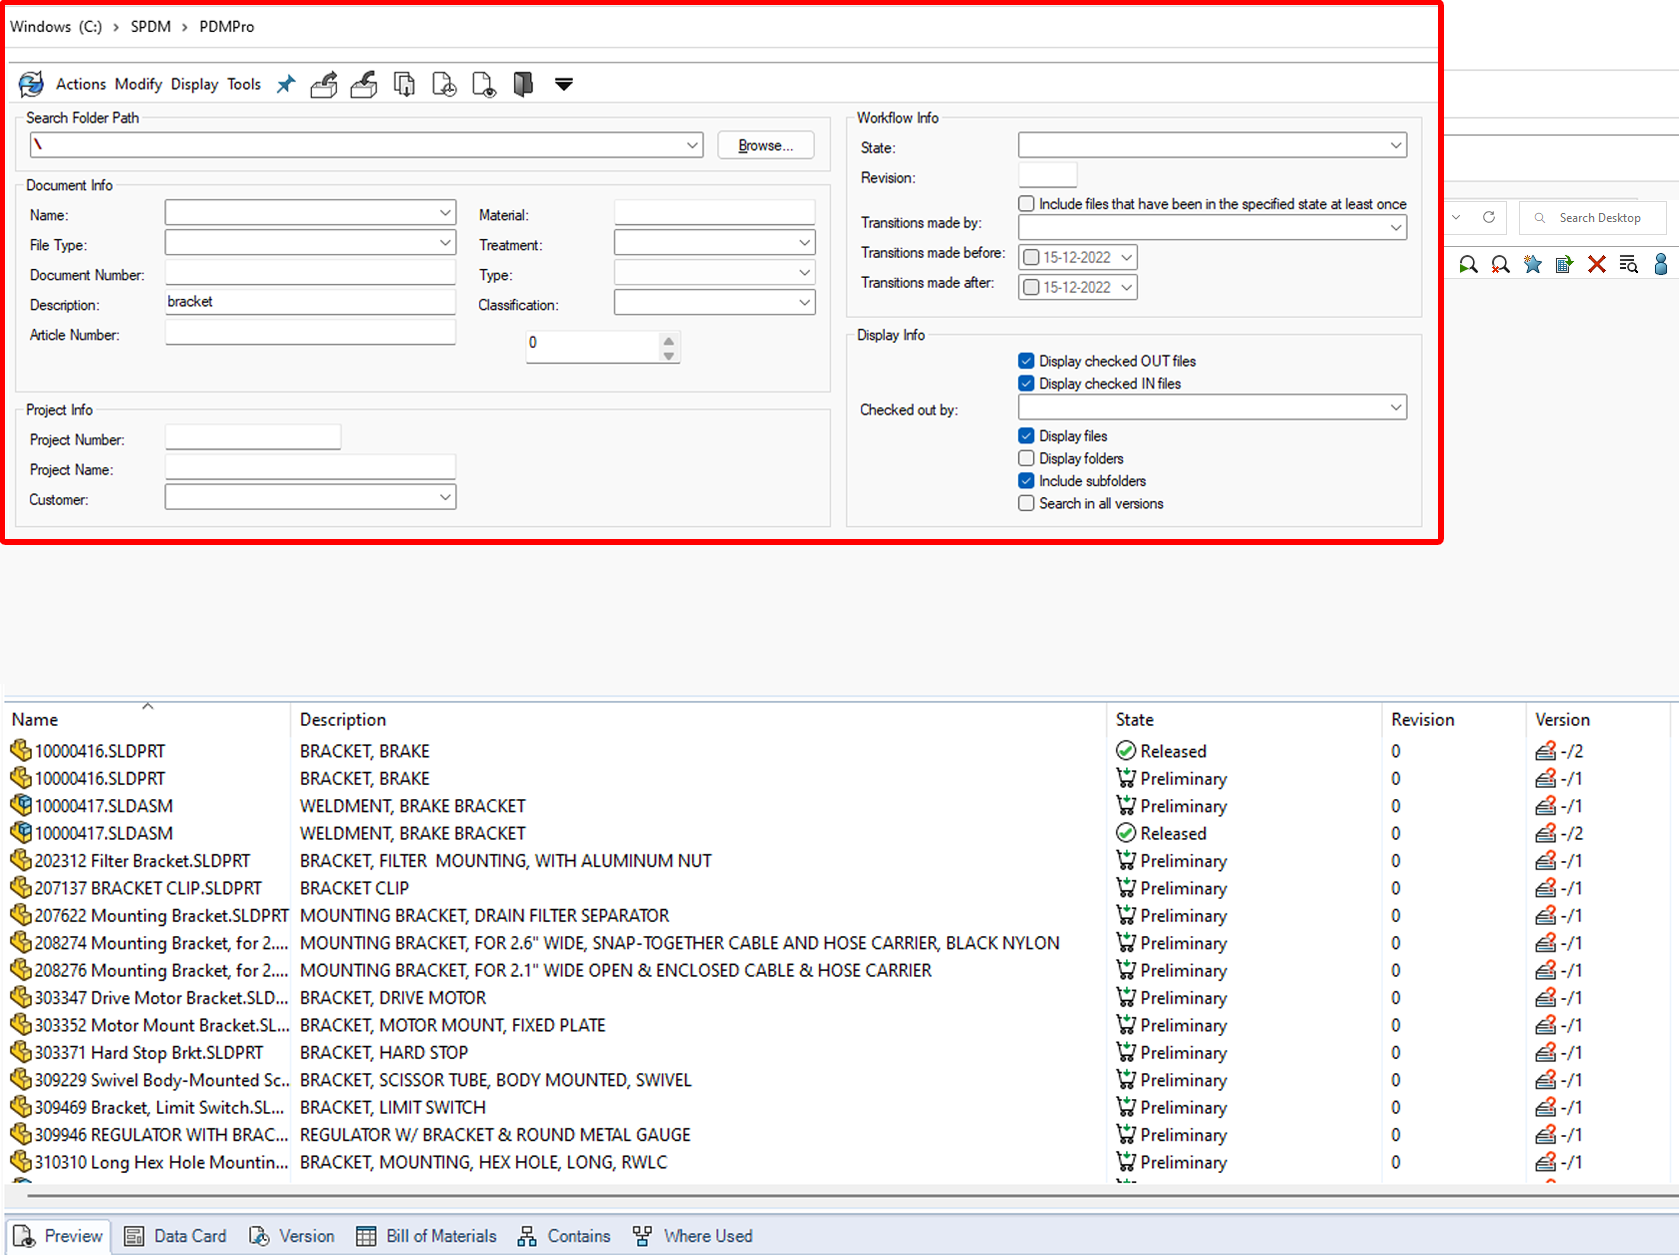Click the document preview eye icon
The image size is (1679, 1255).
pos(484,84)
